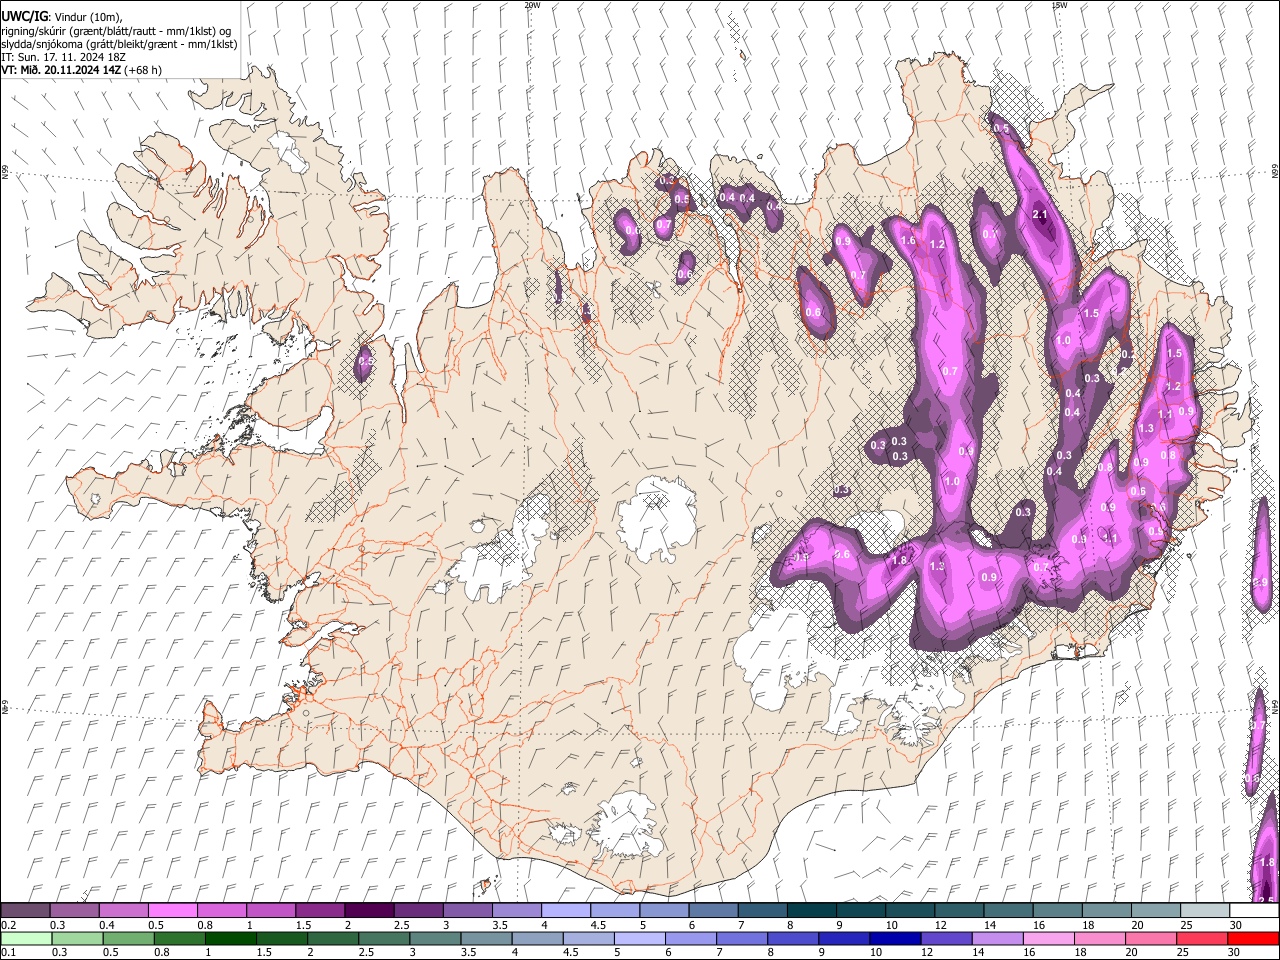Screen dimensions: 1280x960
Task: Click the 'VT: Mið. 20.11.2024 14Z (+68 h)' line
Action: (82, 70)
